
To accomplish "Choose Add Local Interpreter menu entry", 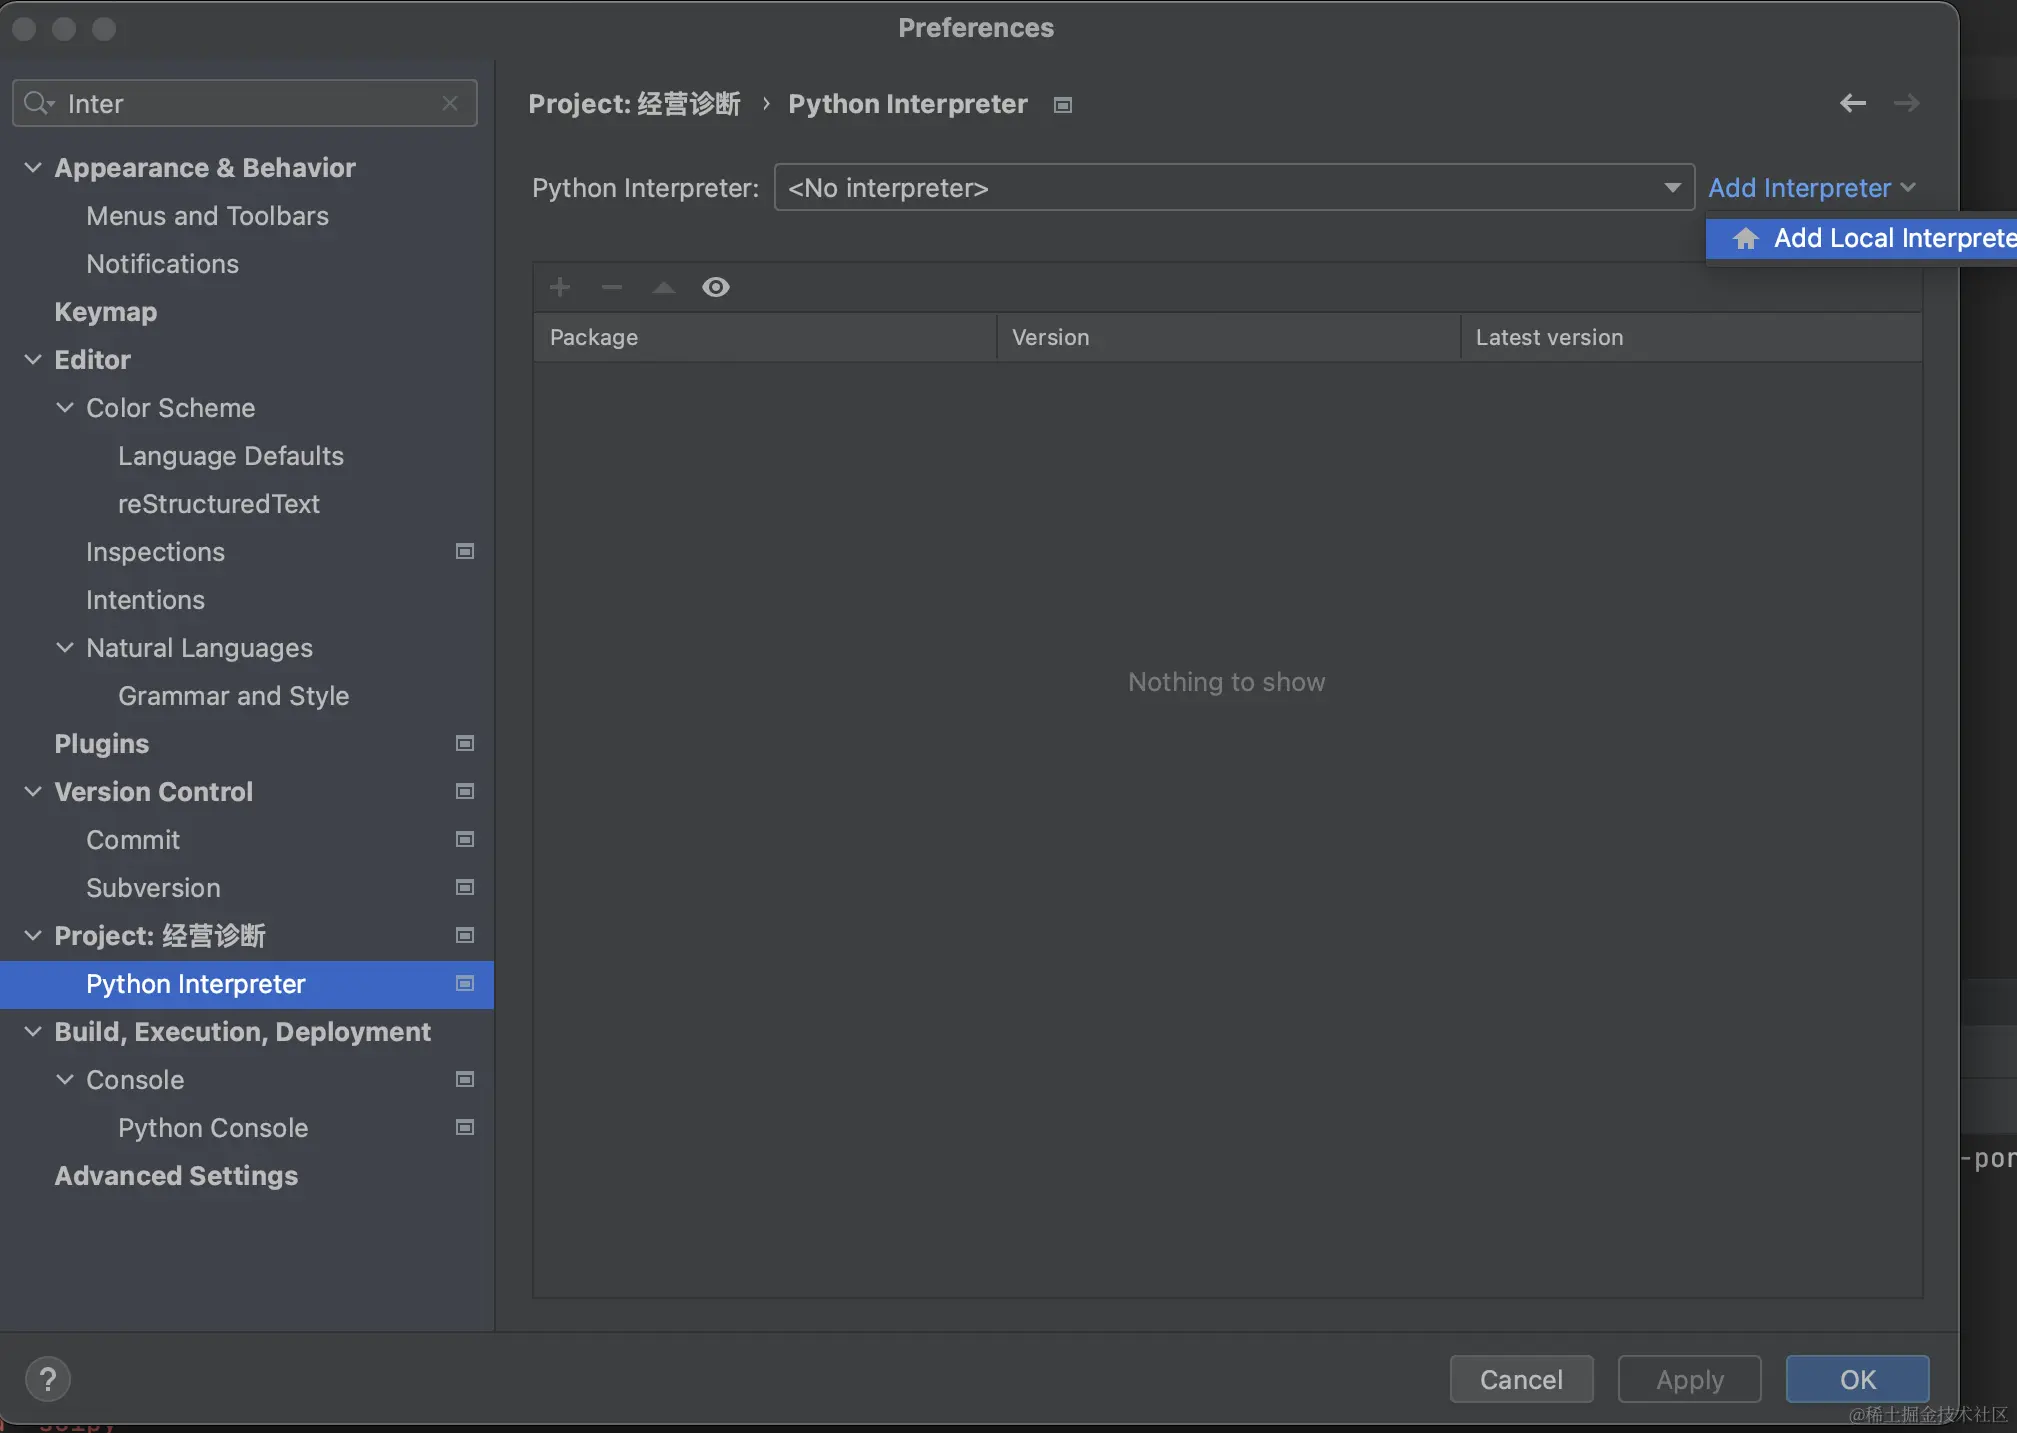I will point(1862,238).
